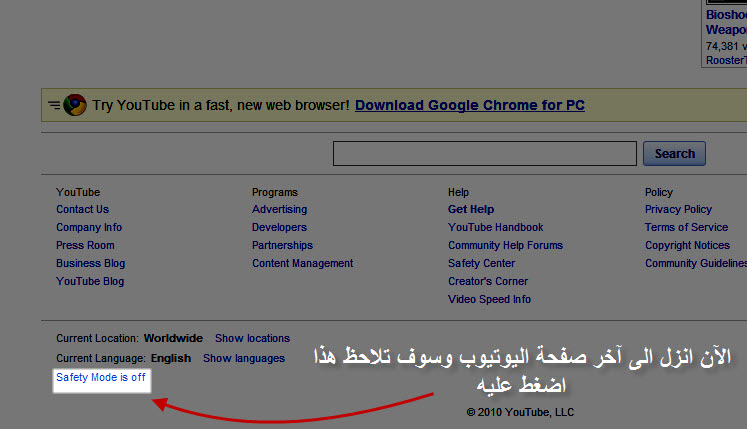Open the Business Blog link

click(x=91, y=263)
